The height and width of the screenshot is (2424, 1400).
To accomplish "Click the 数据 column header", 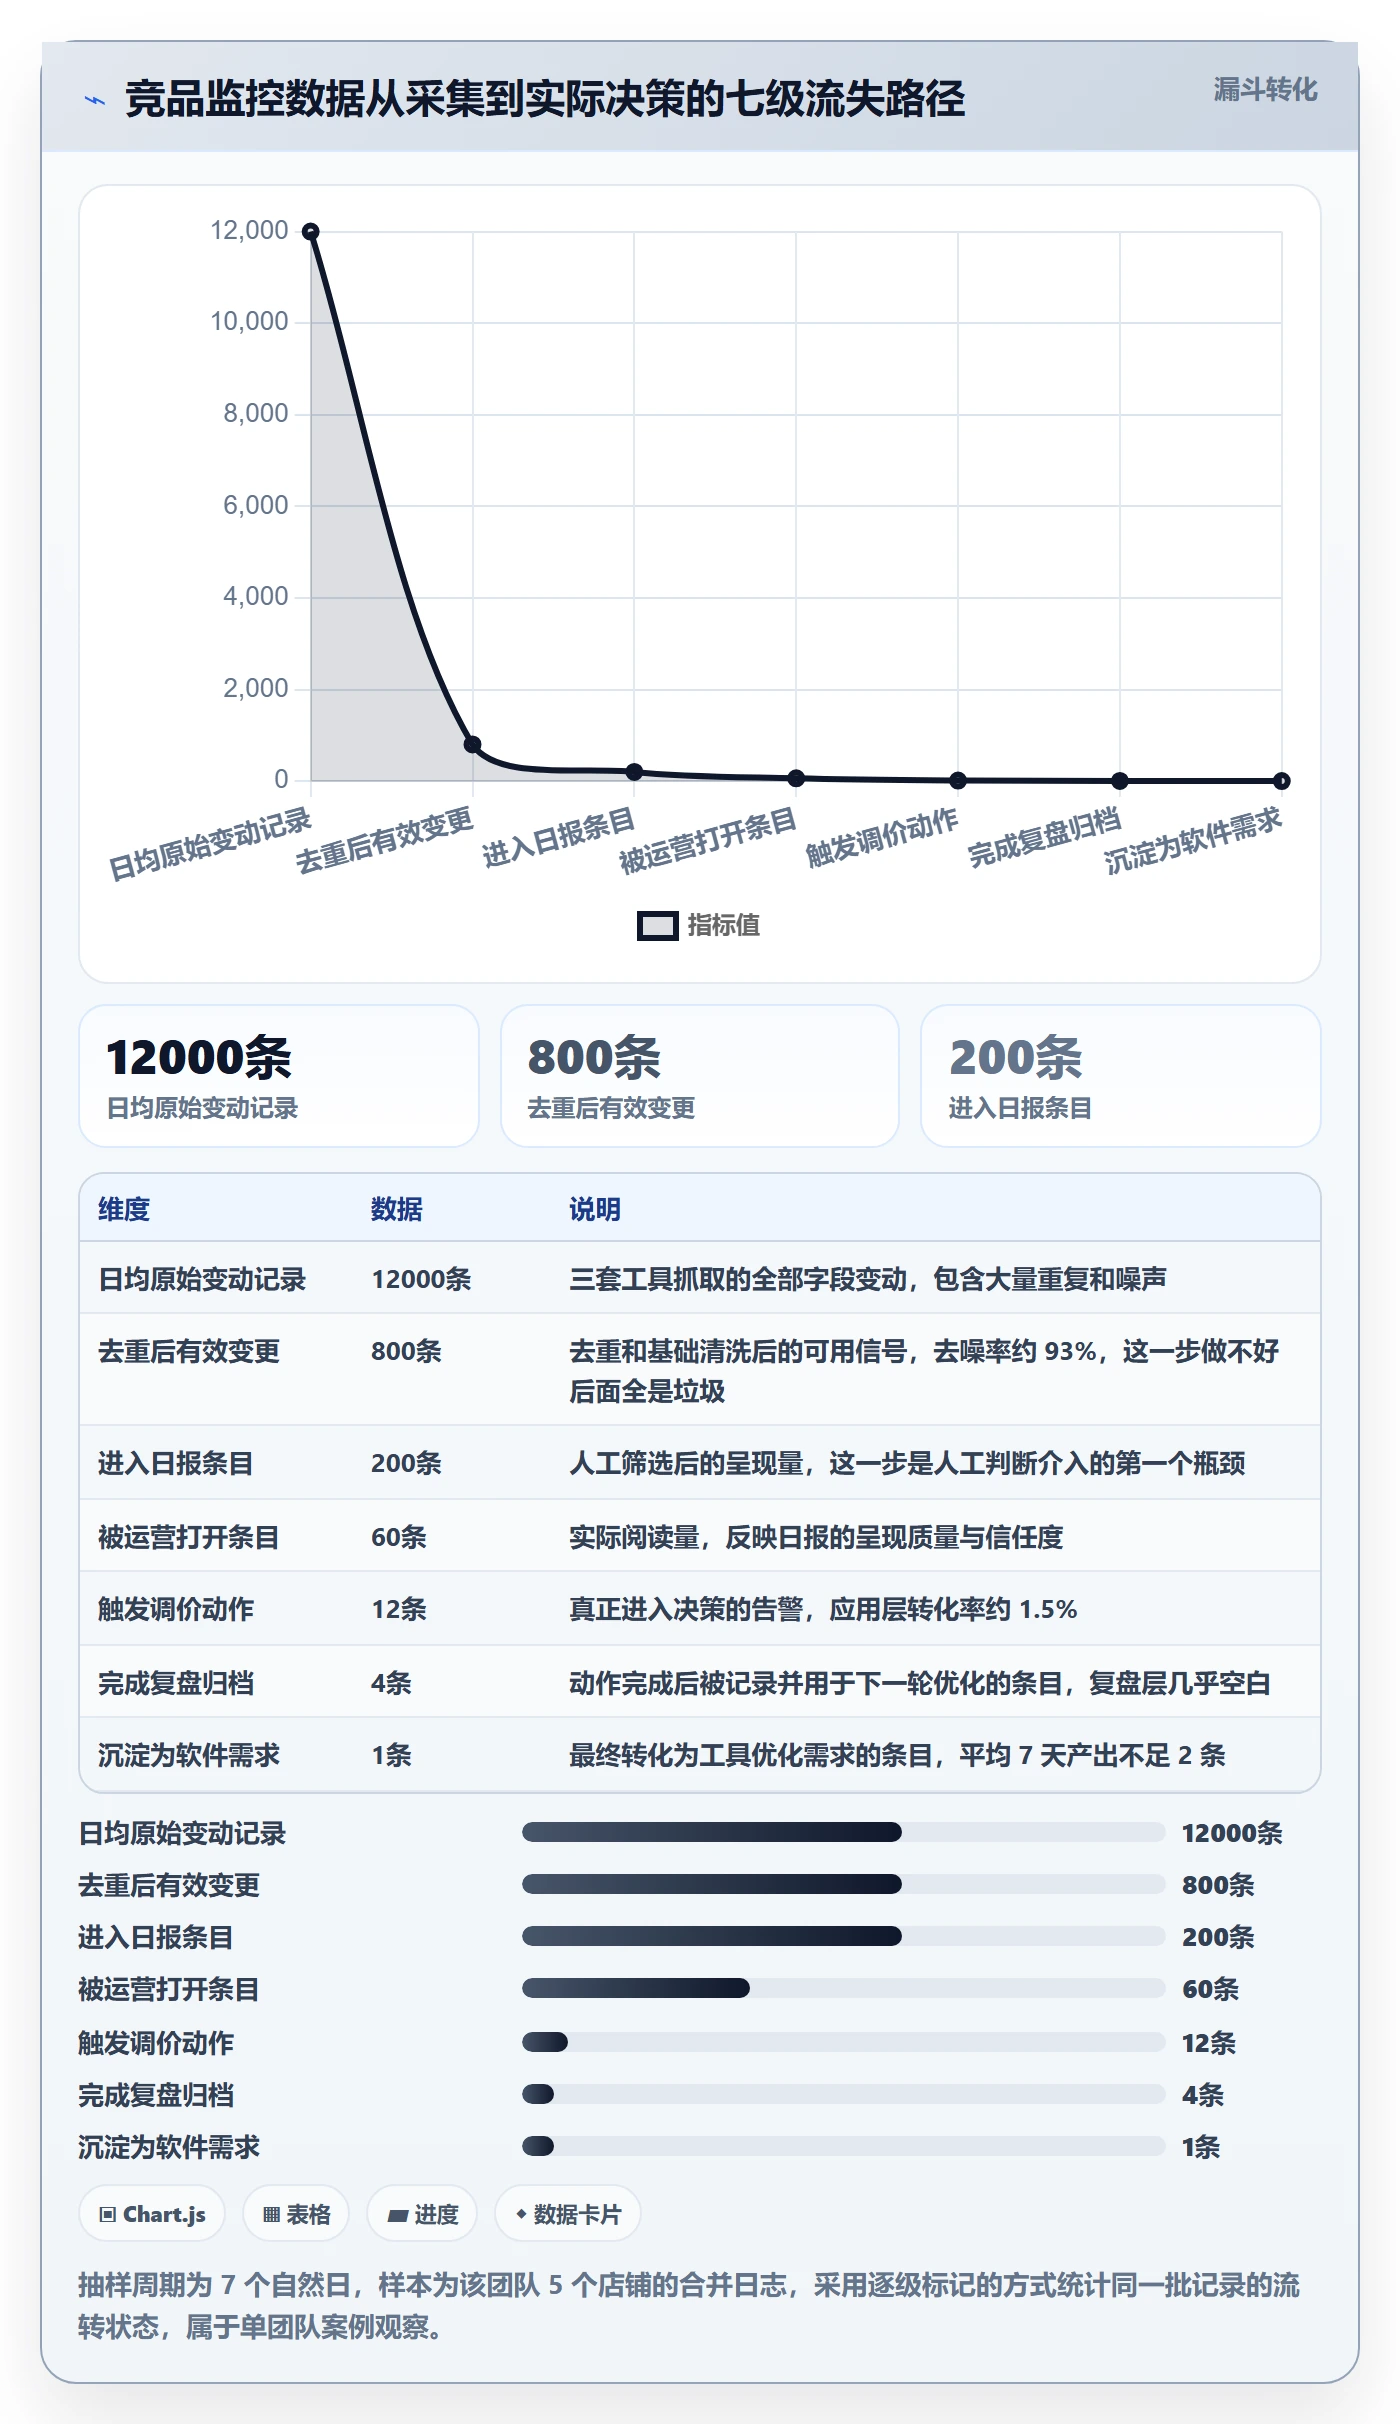I will (397, 1209).
